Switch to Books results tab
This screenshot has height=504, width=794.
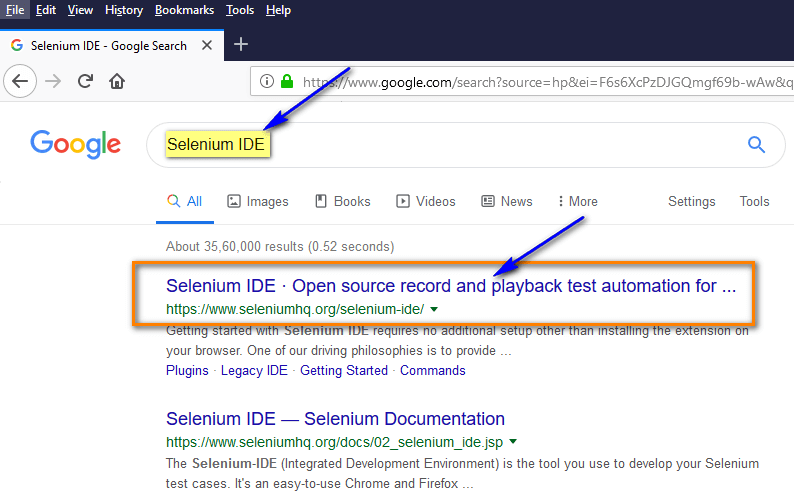point(343,202)
